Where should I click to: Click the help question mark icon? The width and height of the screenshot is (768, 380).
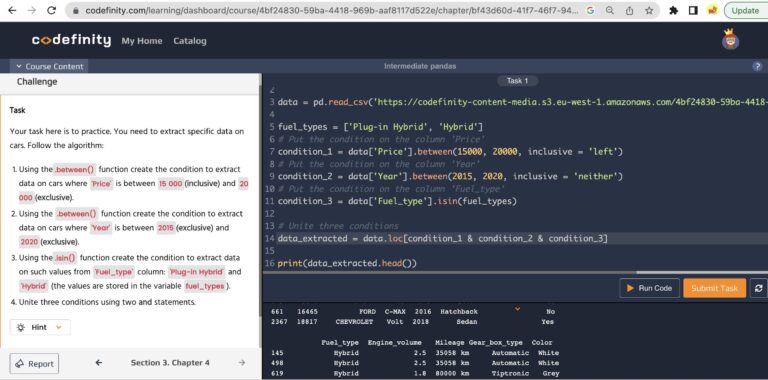coord(757,67)
